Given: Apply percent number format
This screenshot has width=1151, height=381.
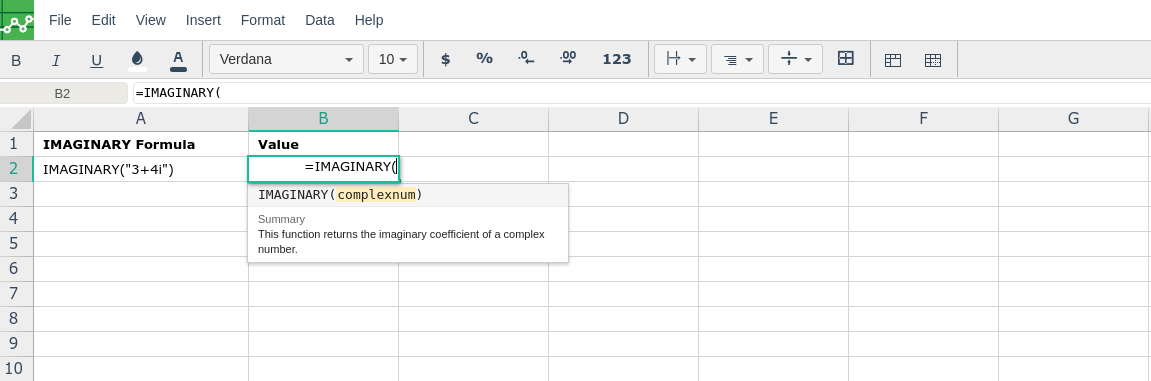Looking at the screenshot, I should [x=484, y=59].
